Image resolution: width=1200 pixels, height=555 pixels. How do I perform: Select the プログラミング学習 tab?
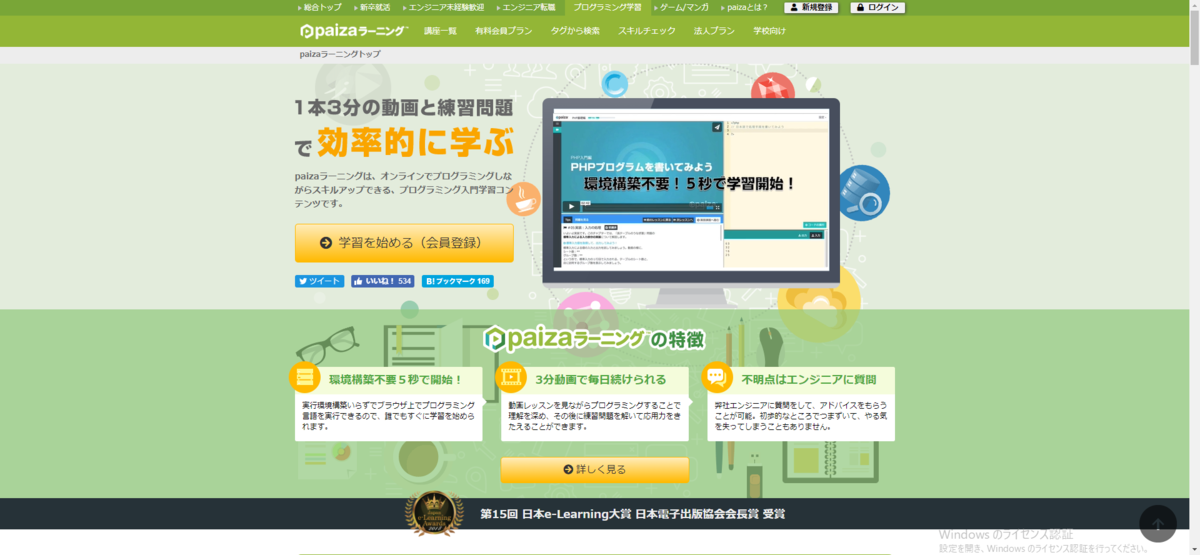607,7
